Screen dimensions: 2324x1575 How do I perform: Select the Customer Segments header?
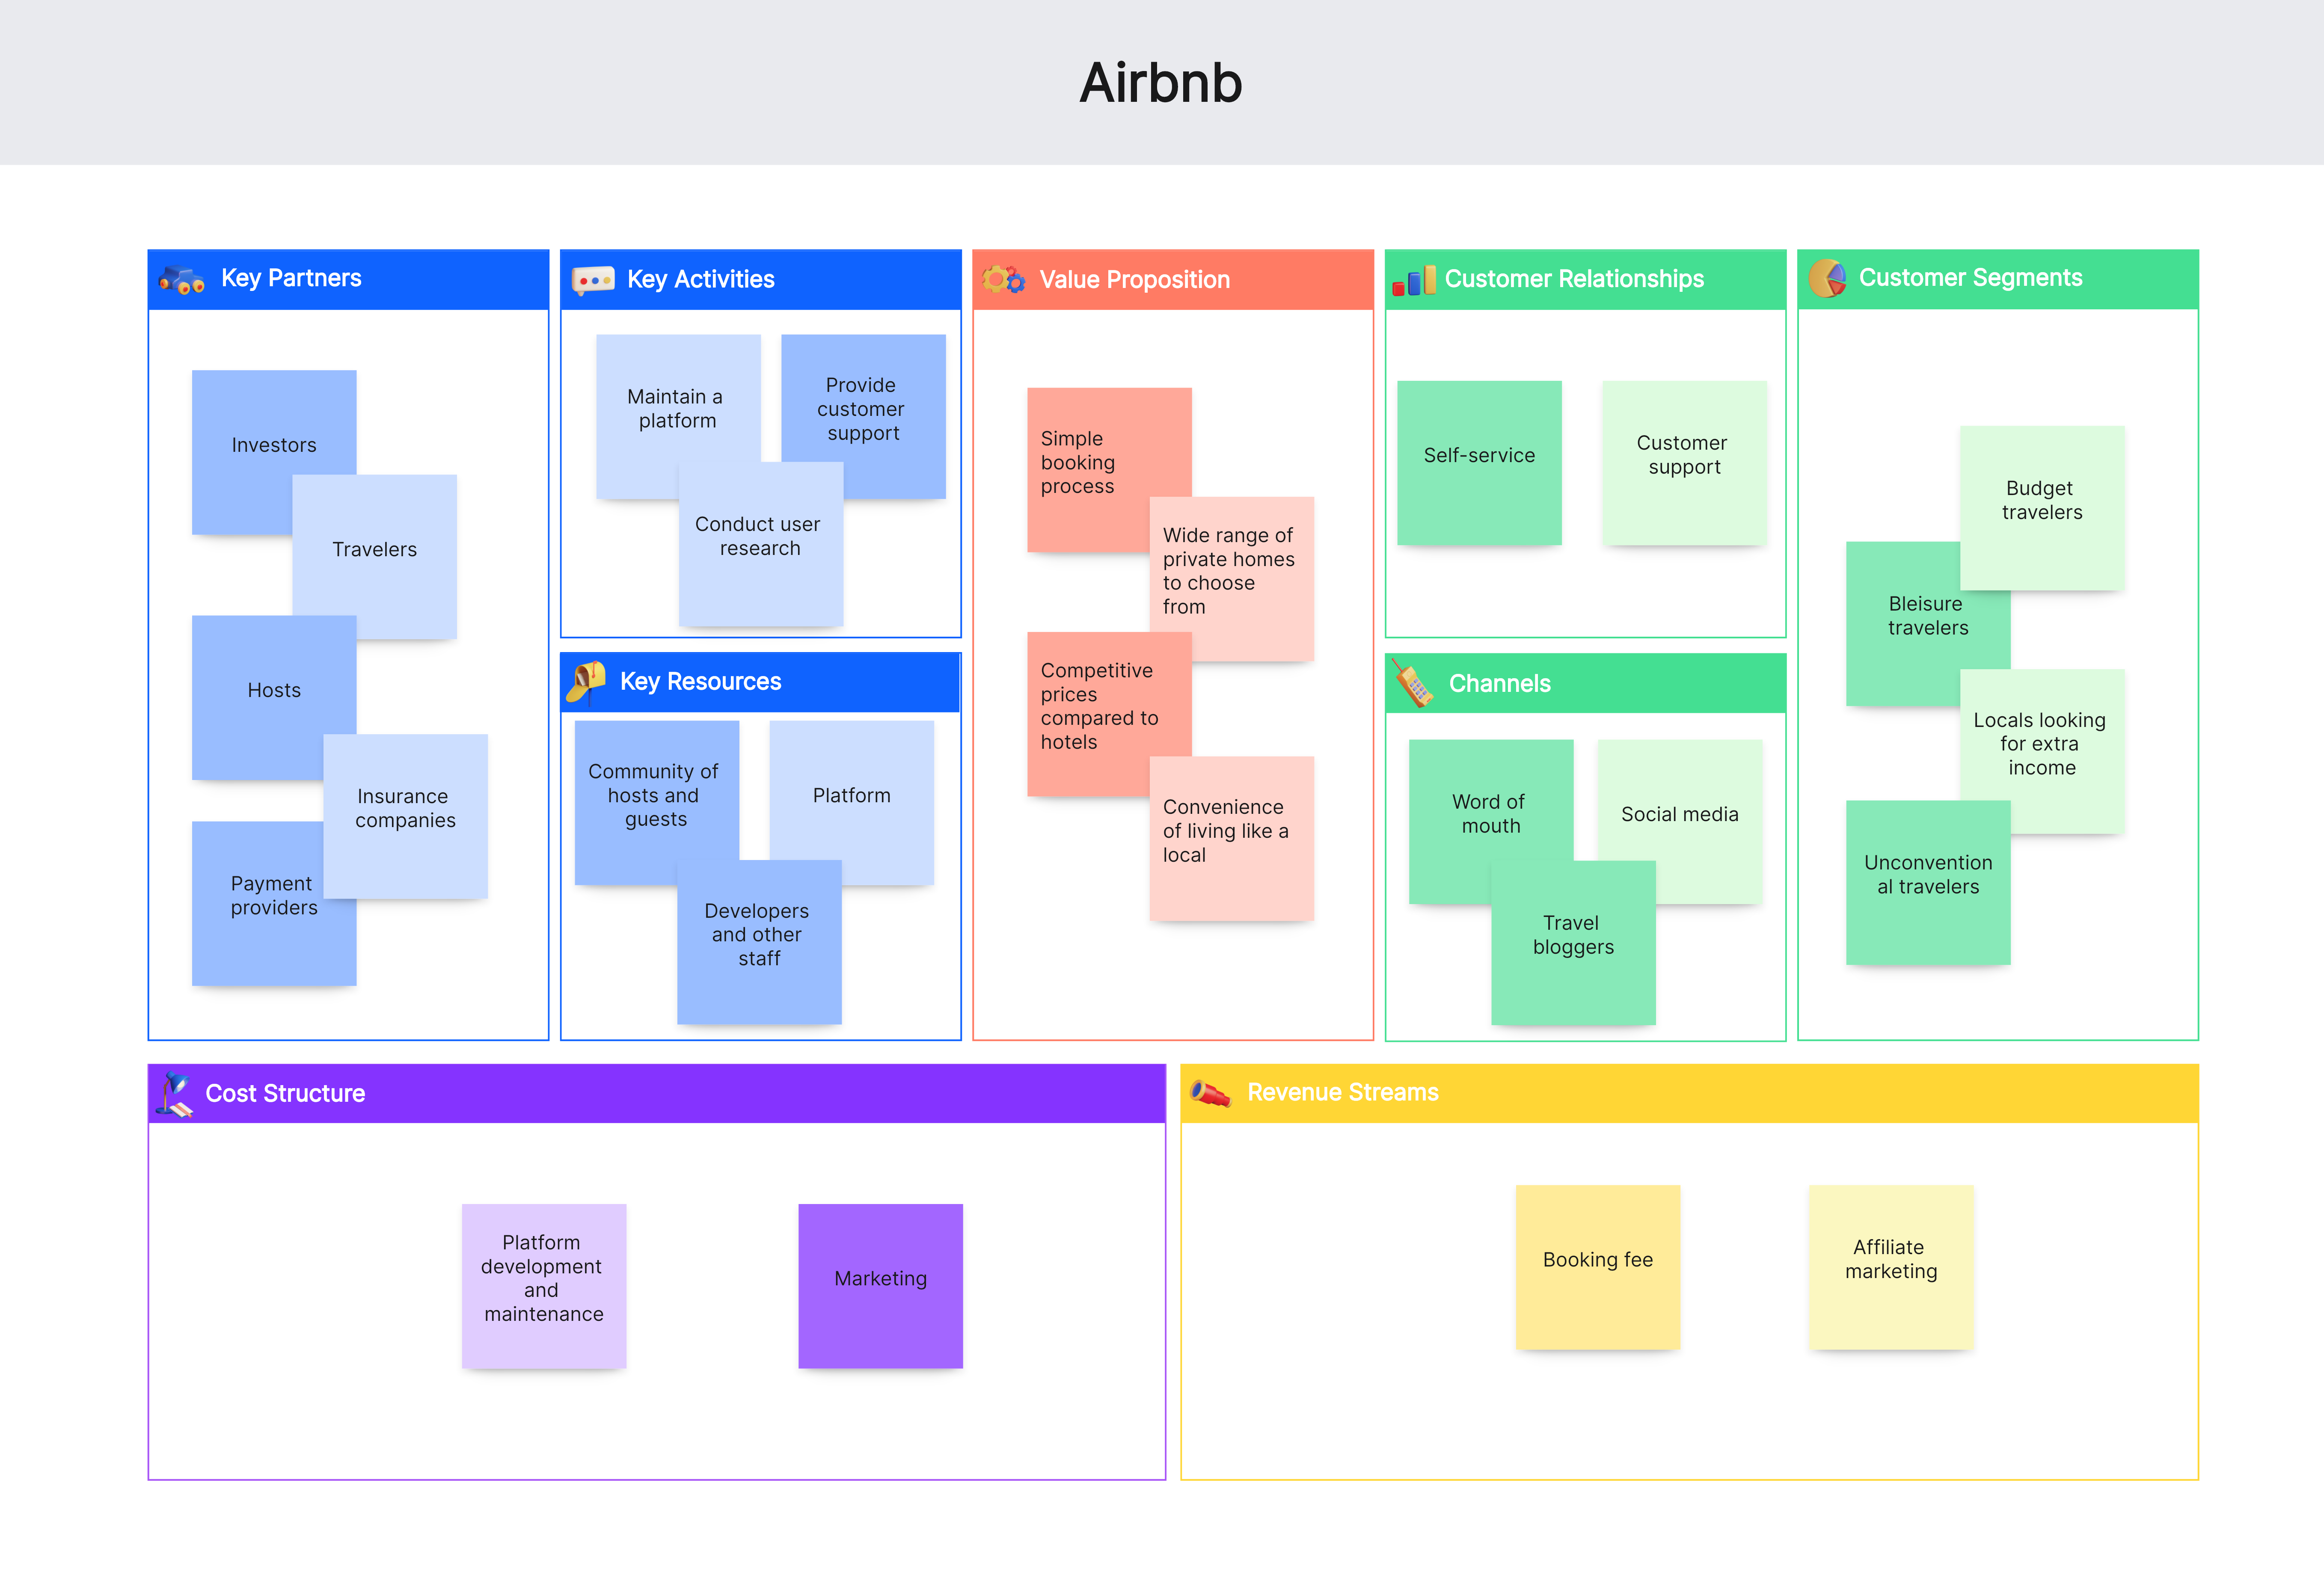point(1998,279)
